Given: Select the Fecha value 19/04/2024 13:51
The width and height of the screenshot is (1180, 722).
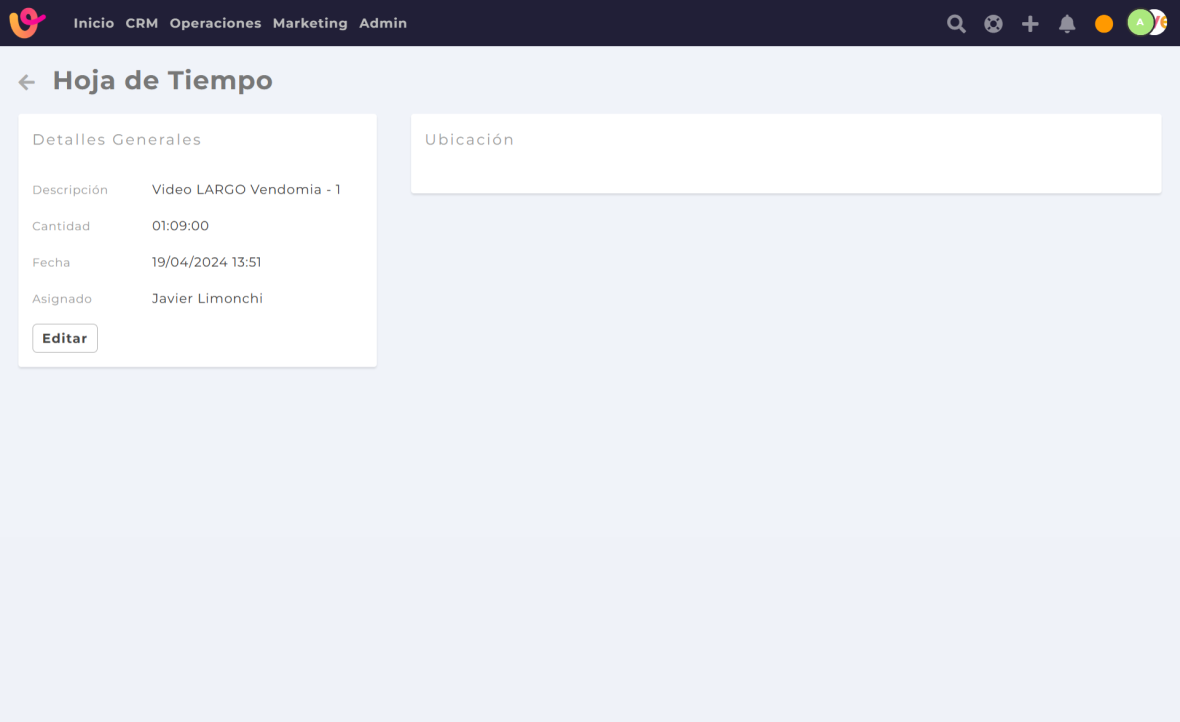Looking at the screenshot, I should pos(206,262).
